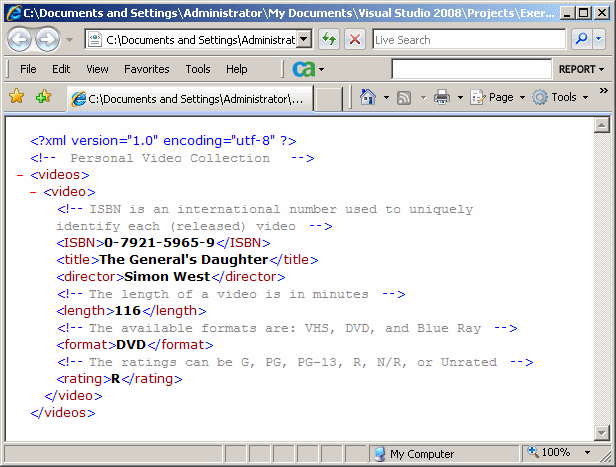
Task: Show more toolbar commands chevron
Action: [x=603, y=91]
